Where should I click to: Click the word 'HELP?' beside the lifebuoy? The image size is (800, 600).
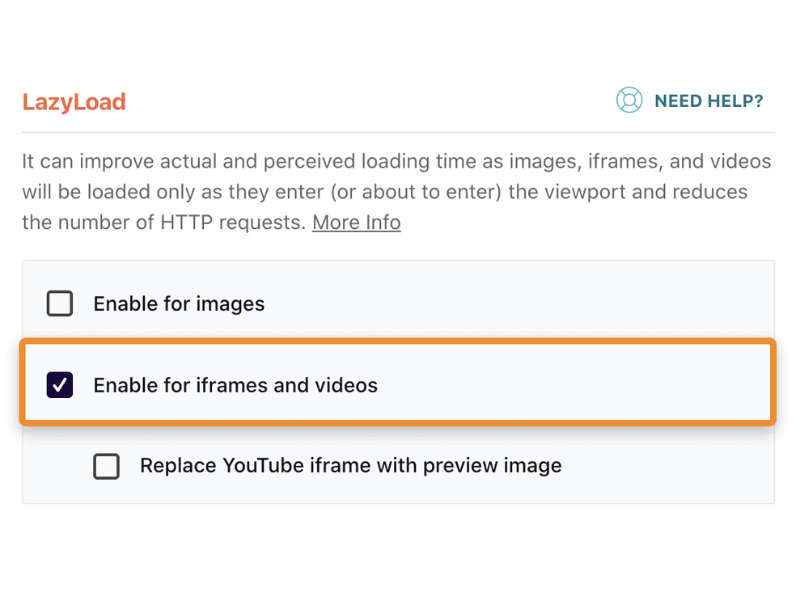click(x=735, y=101)
